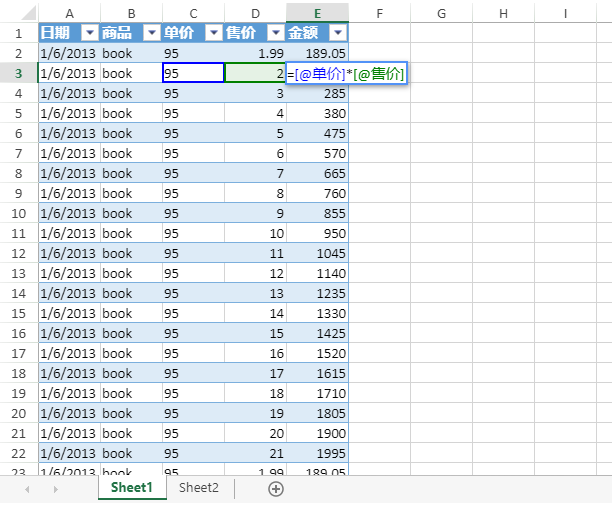Click 售价 cell showing 2 in row 3
This screenshot has width=612, height=531.
point(256,73)
